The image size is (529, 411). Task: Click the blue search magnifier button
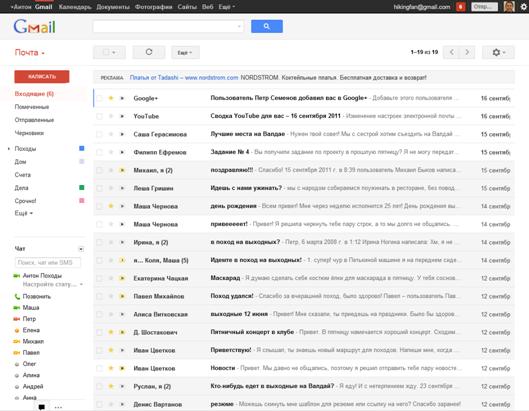tap(267, 26)
